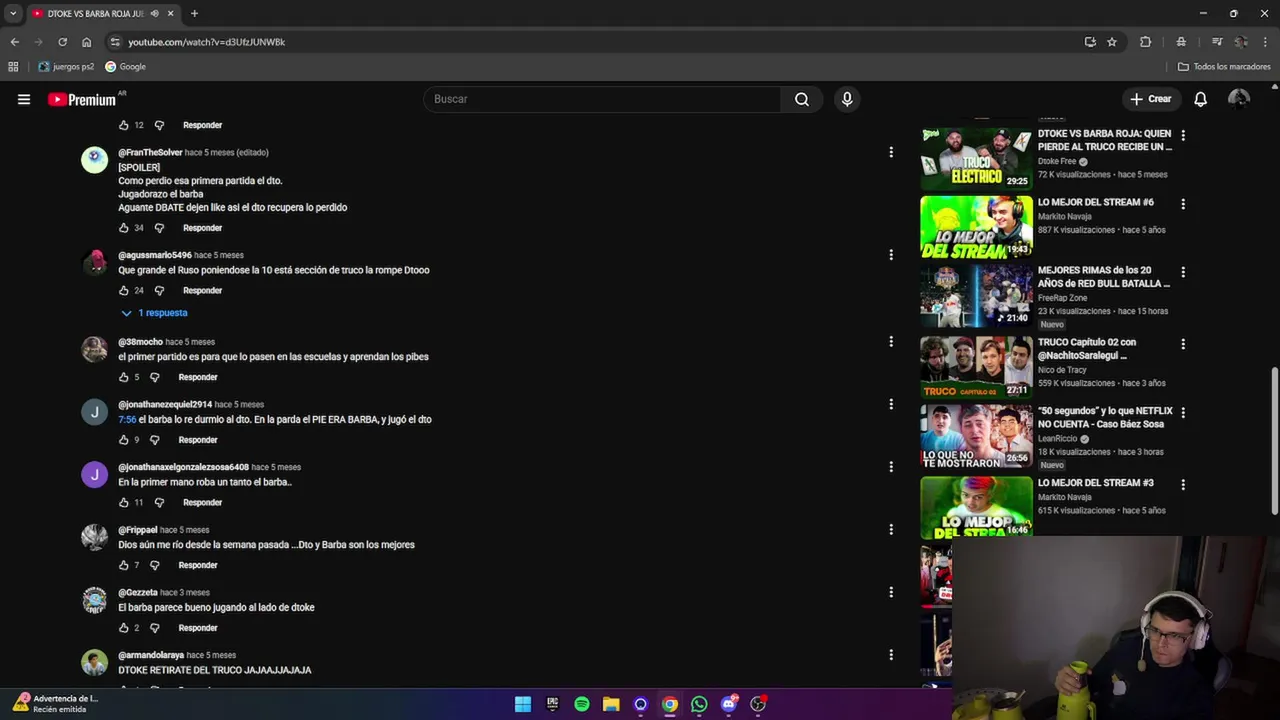Reload the page in the browser

click(x=62, y=42)
